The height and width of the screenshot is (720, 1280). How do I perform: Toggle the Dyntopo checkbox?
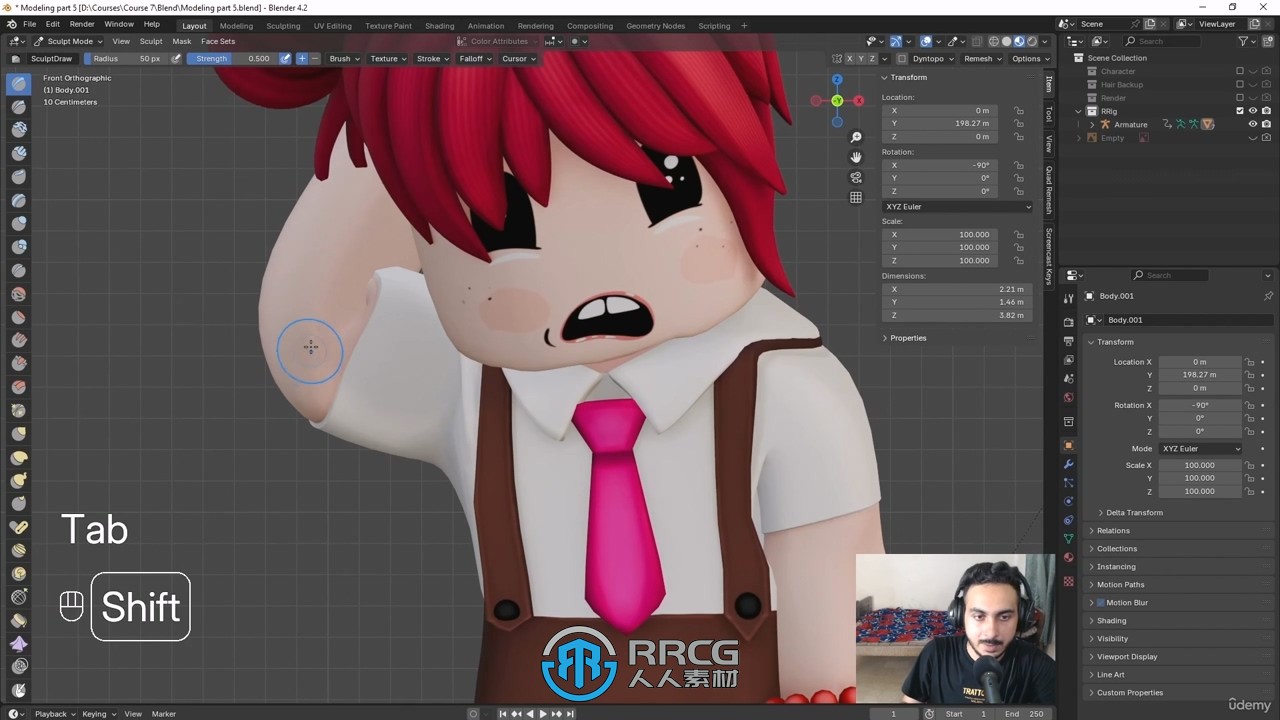pyautogui.click(x=902, y=58)
